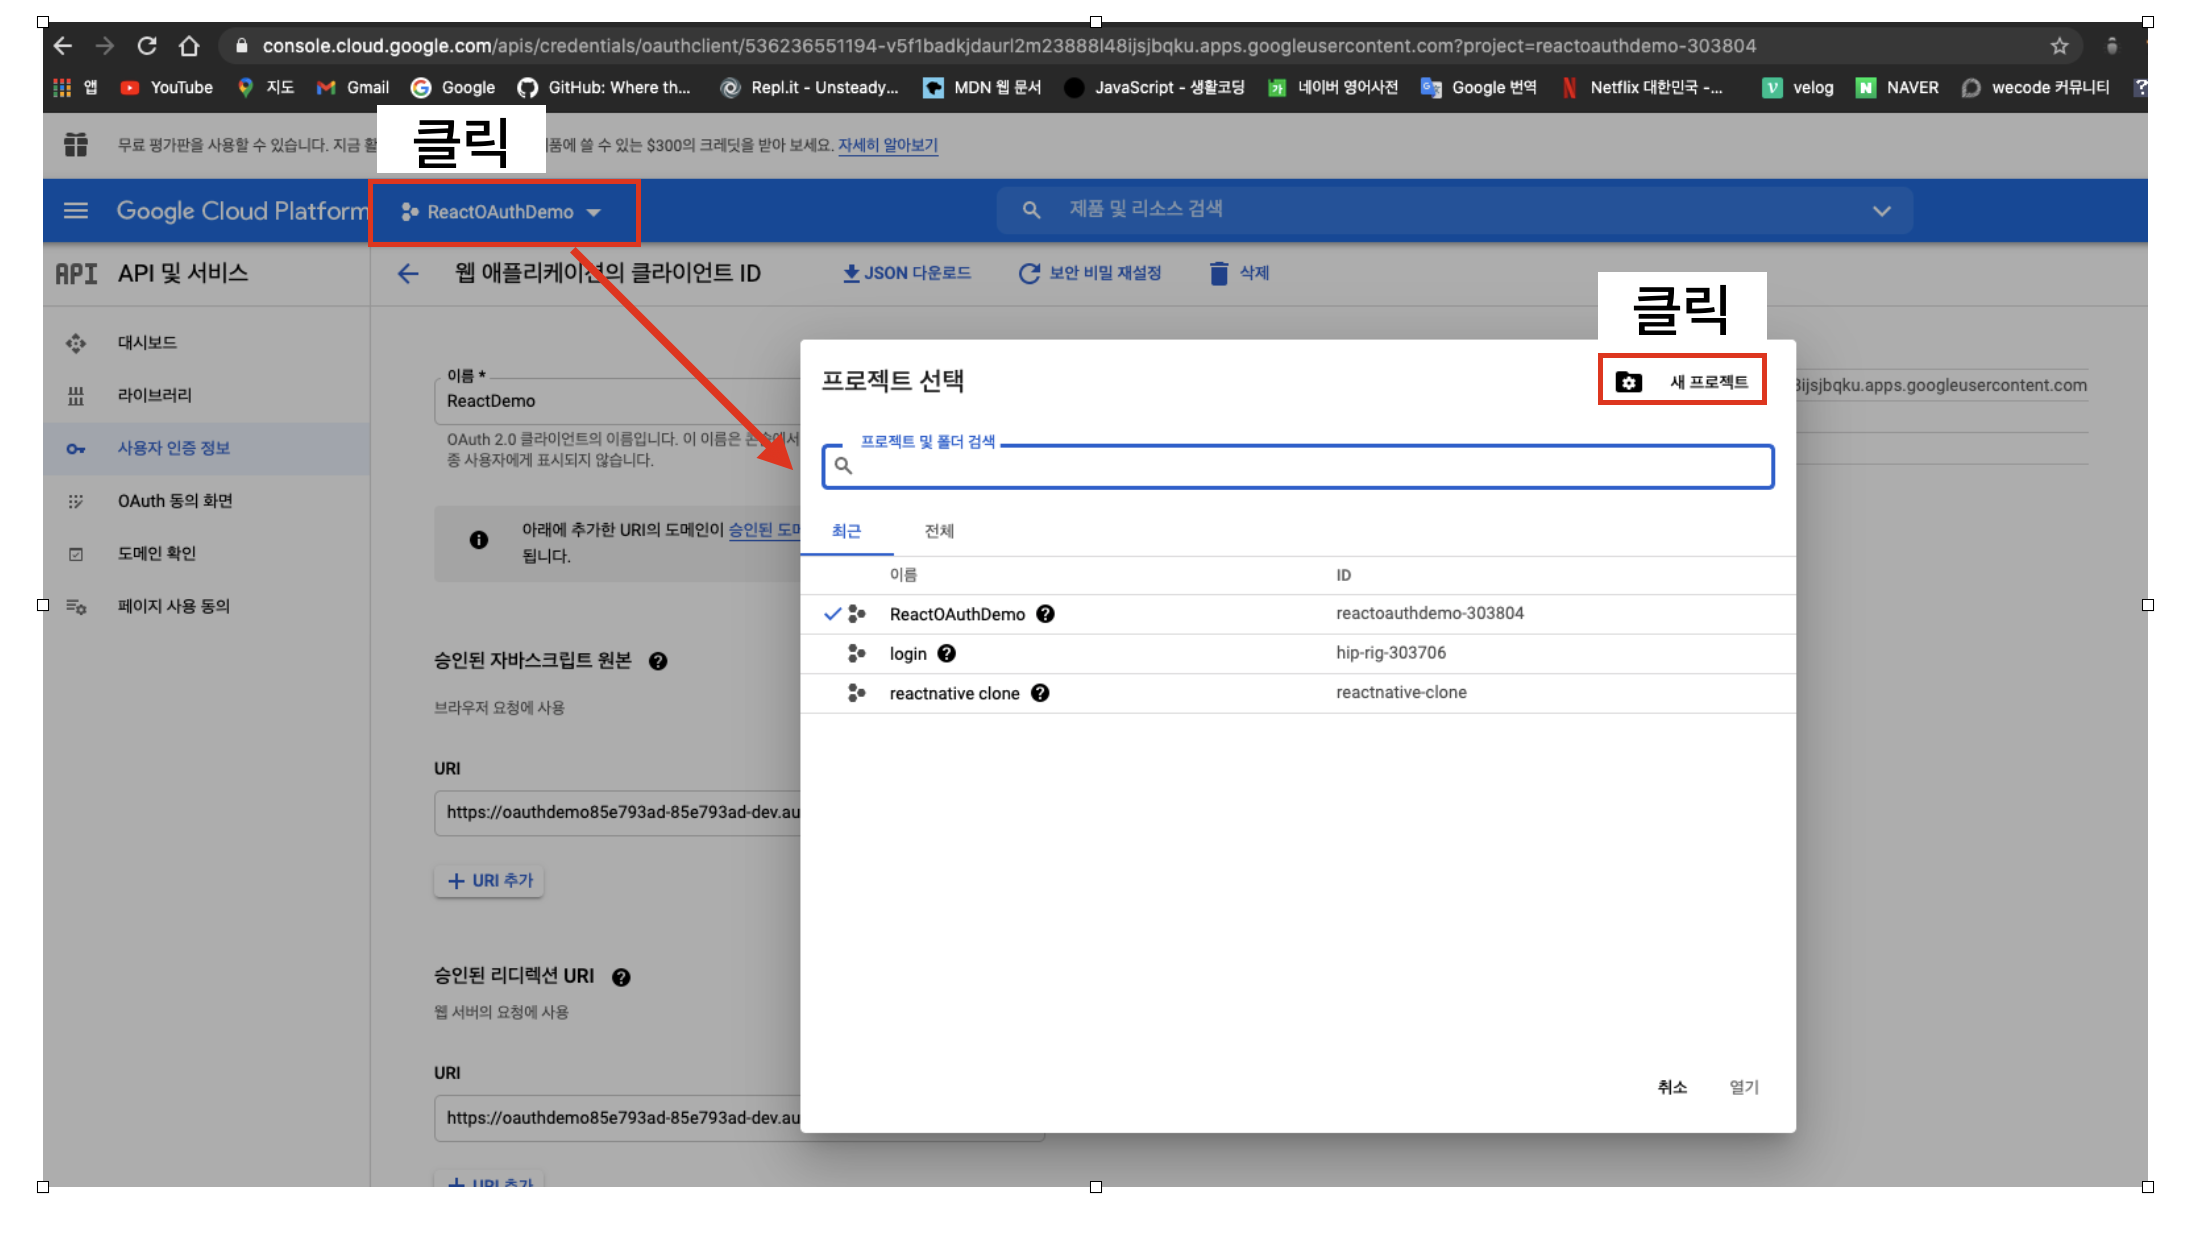Switch to the 전체 tab
The image size is (2198, 1234).
click(x=939, y=531)
